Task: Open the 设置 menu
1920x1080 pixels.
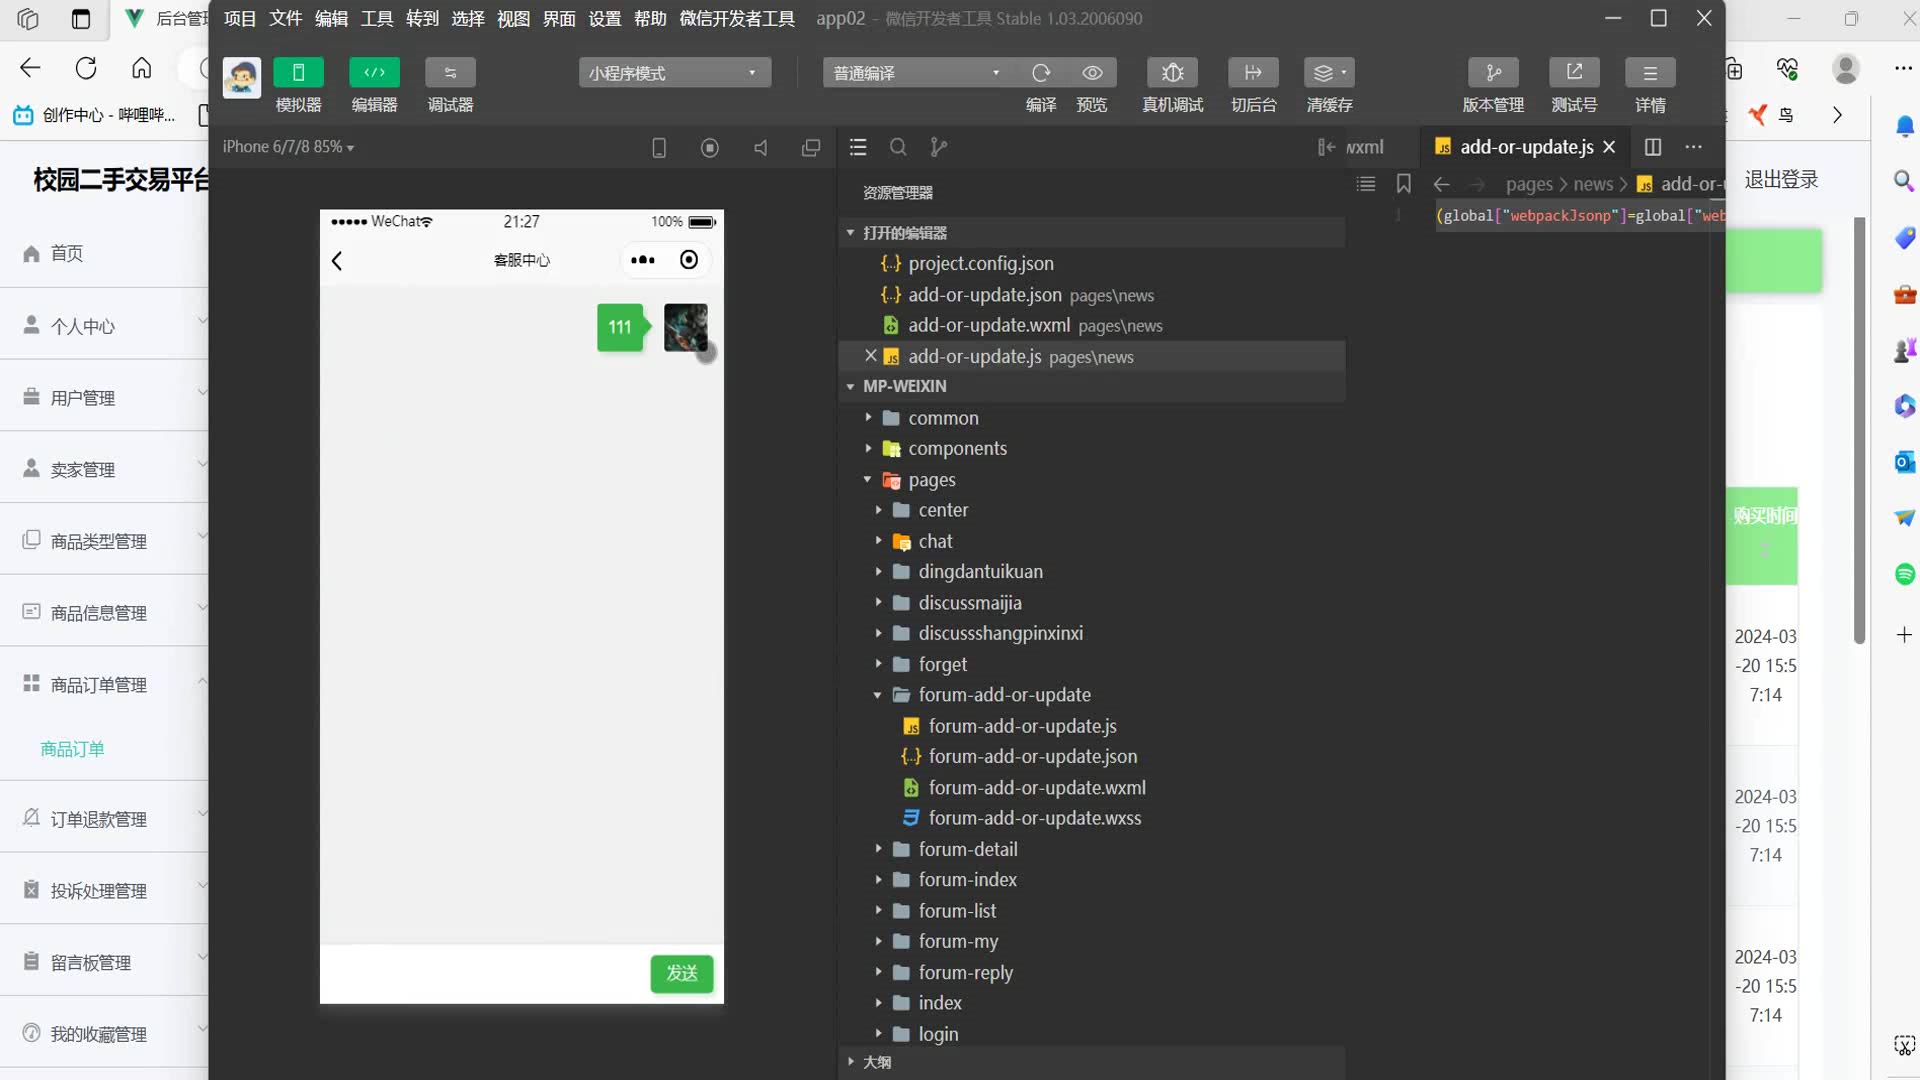Action: pyautogui.click(x=604, y=18)
